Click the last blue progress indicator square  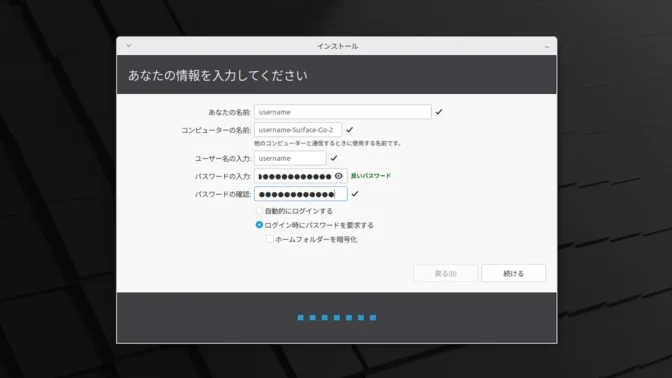coord(373,318)
